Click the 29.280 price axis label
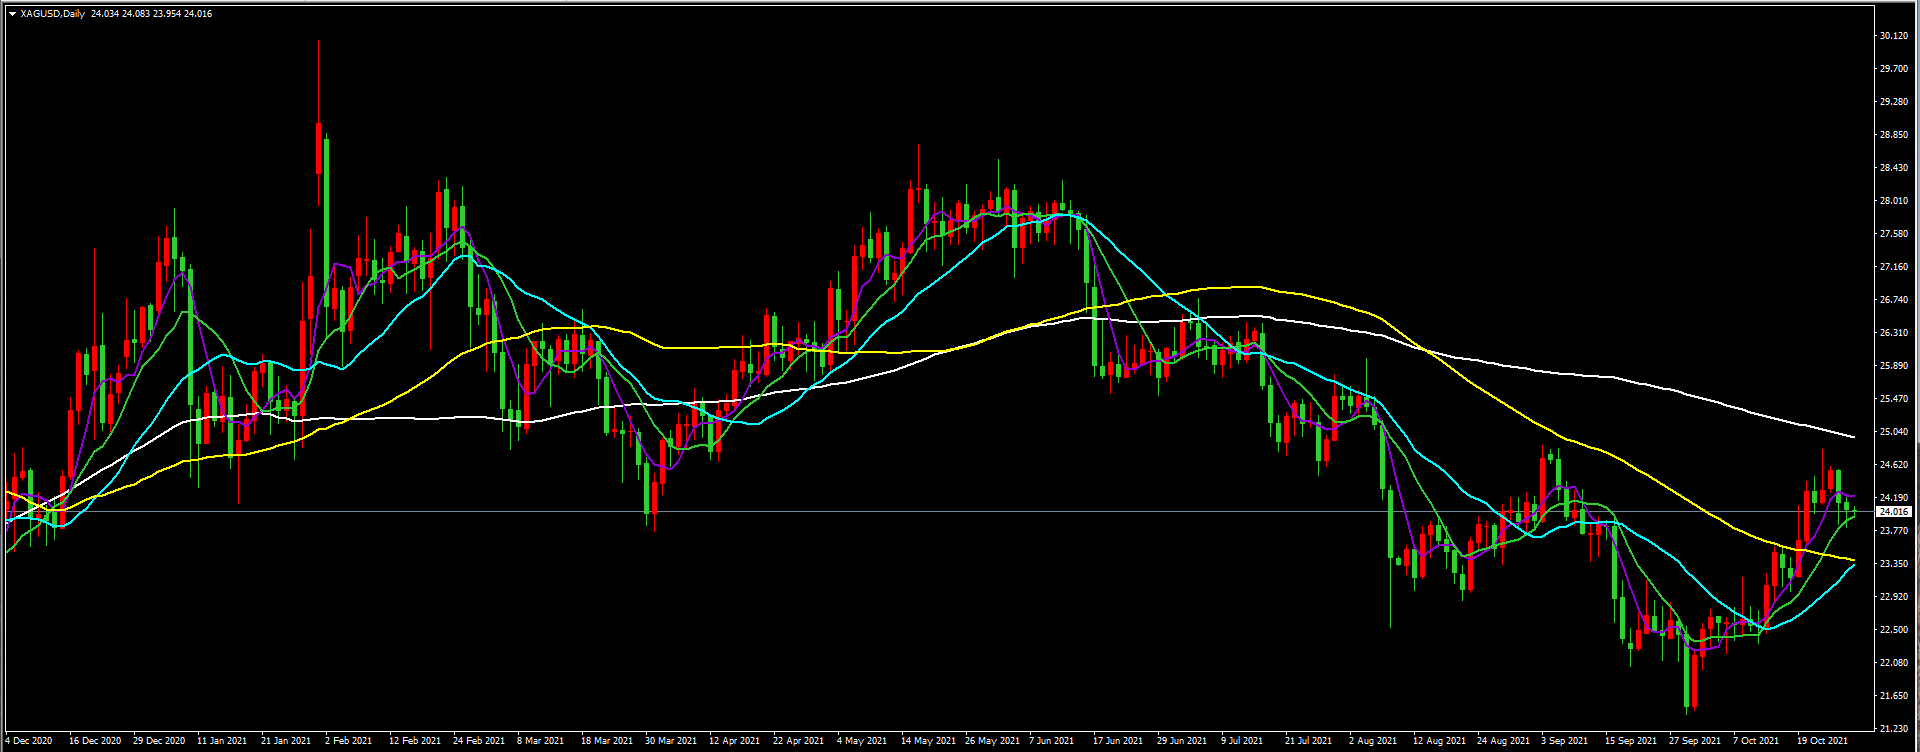Screen dimensions: 1920x752 (1892, 102)
